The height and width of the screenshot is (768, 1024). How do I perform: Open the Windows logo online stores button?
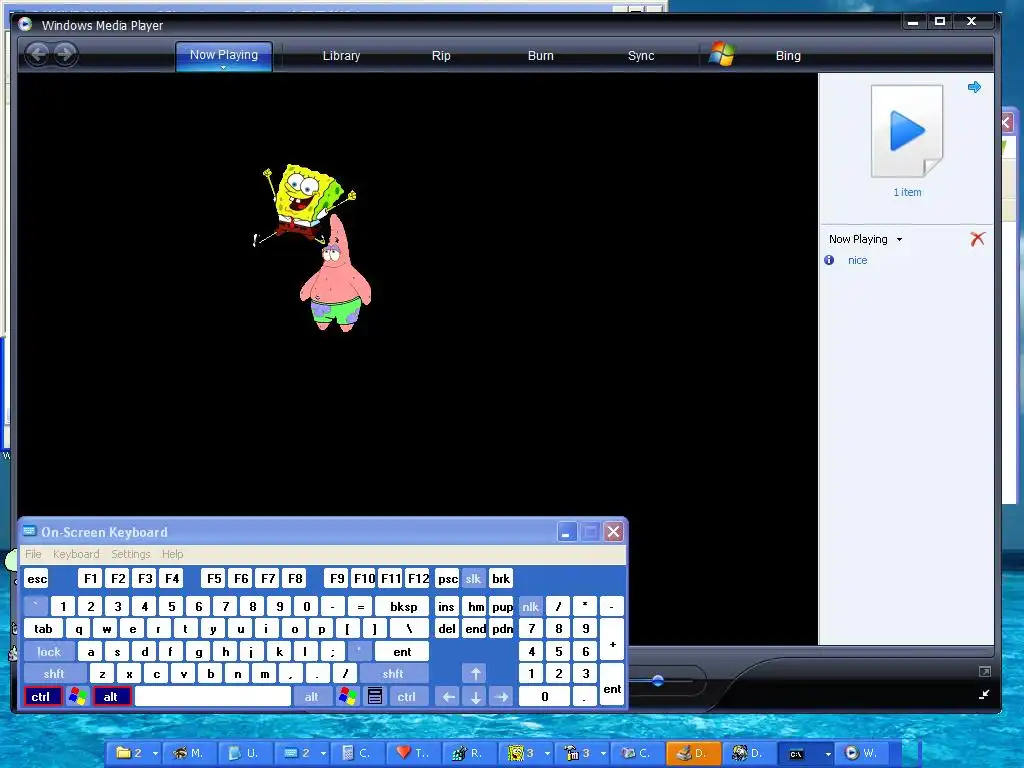(722, 54)
